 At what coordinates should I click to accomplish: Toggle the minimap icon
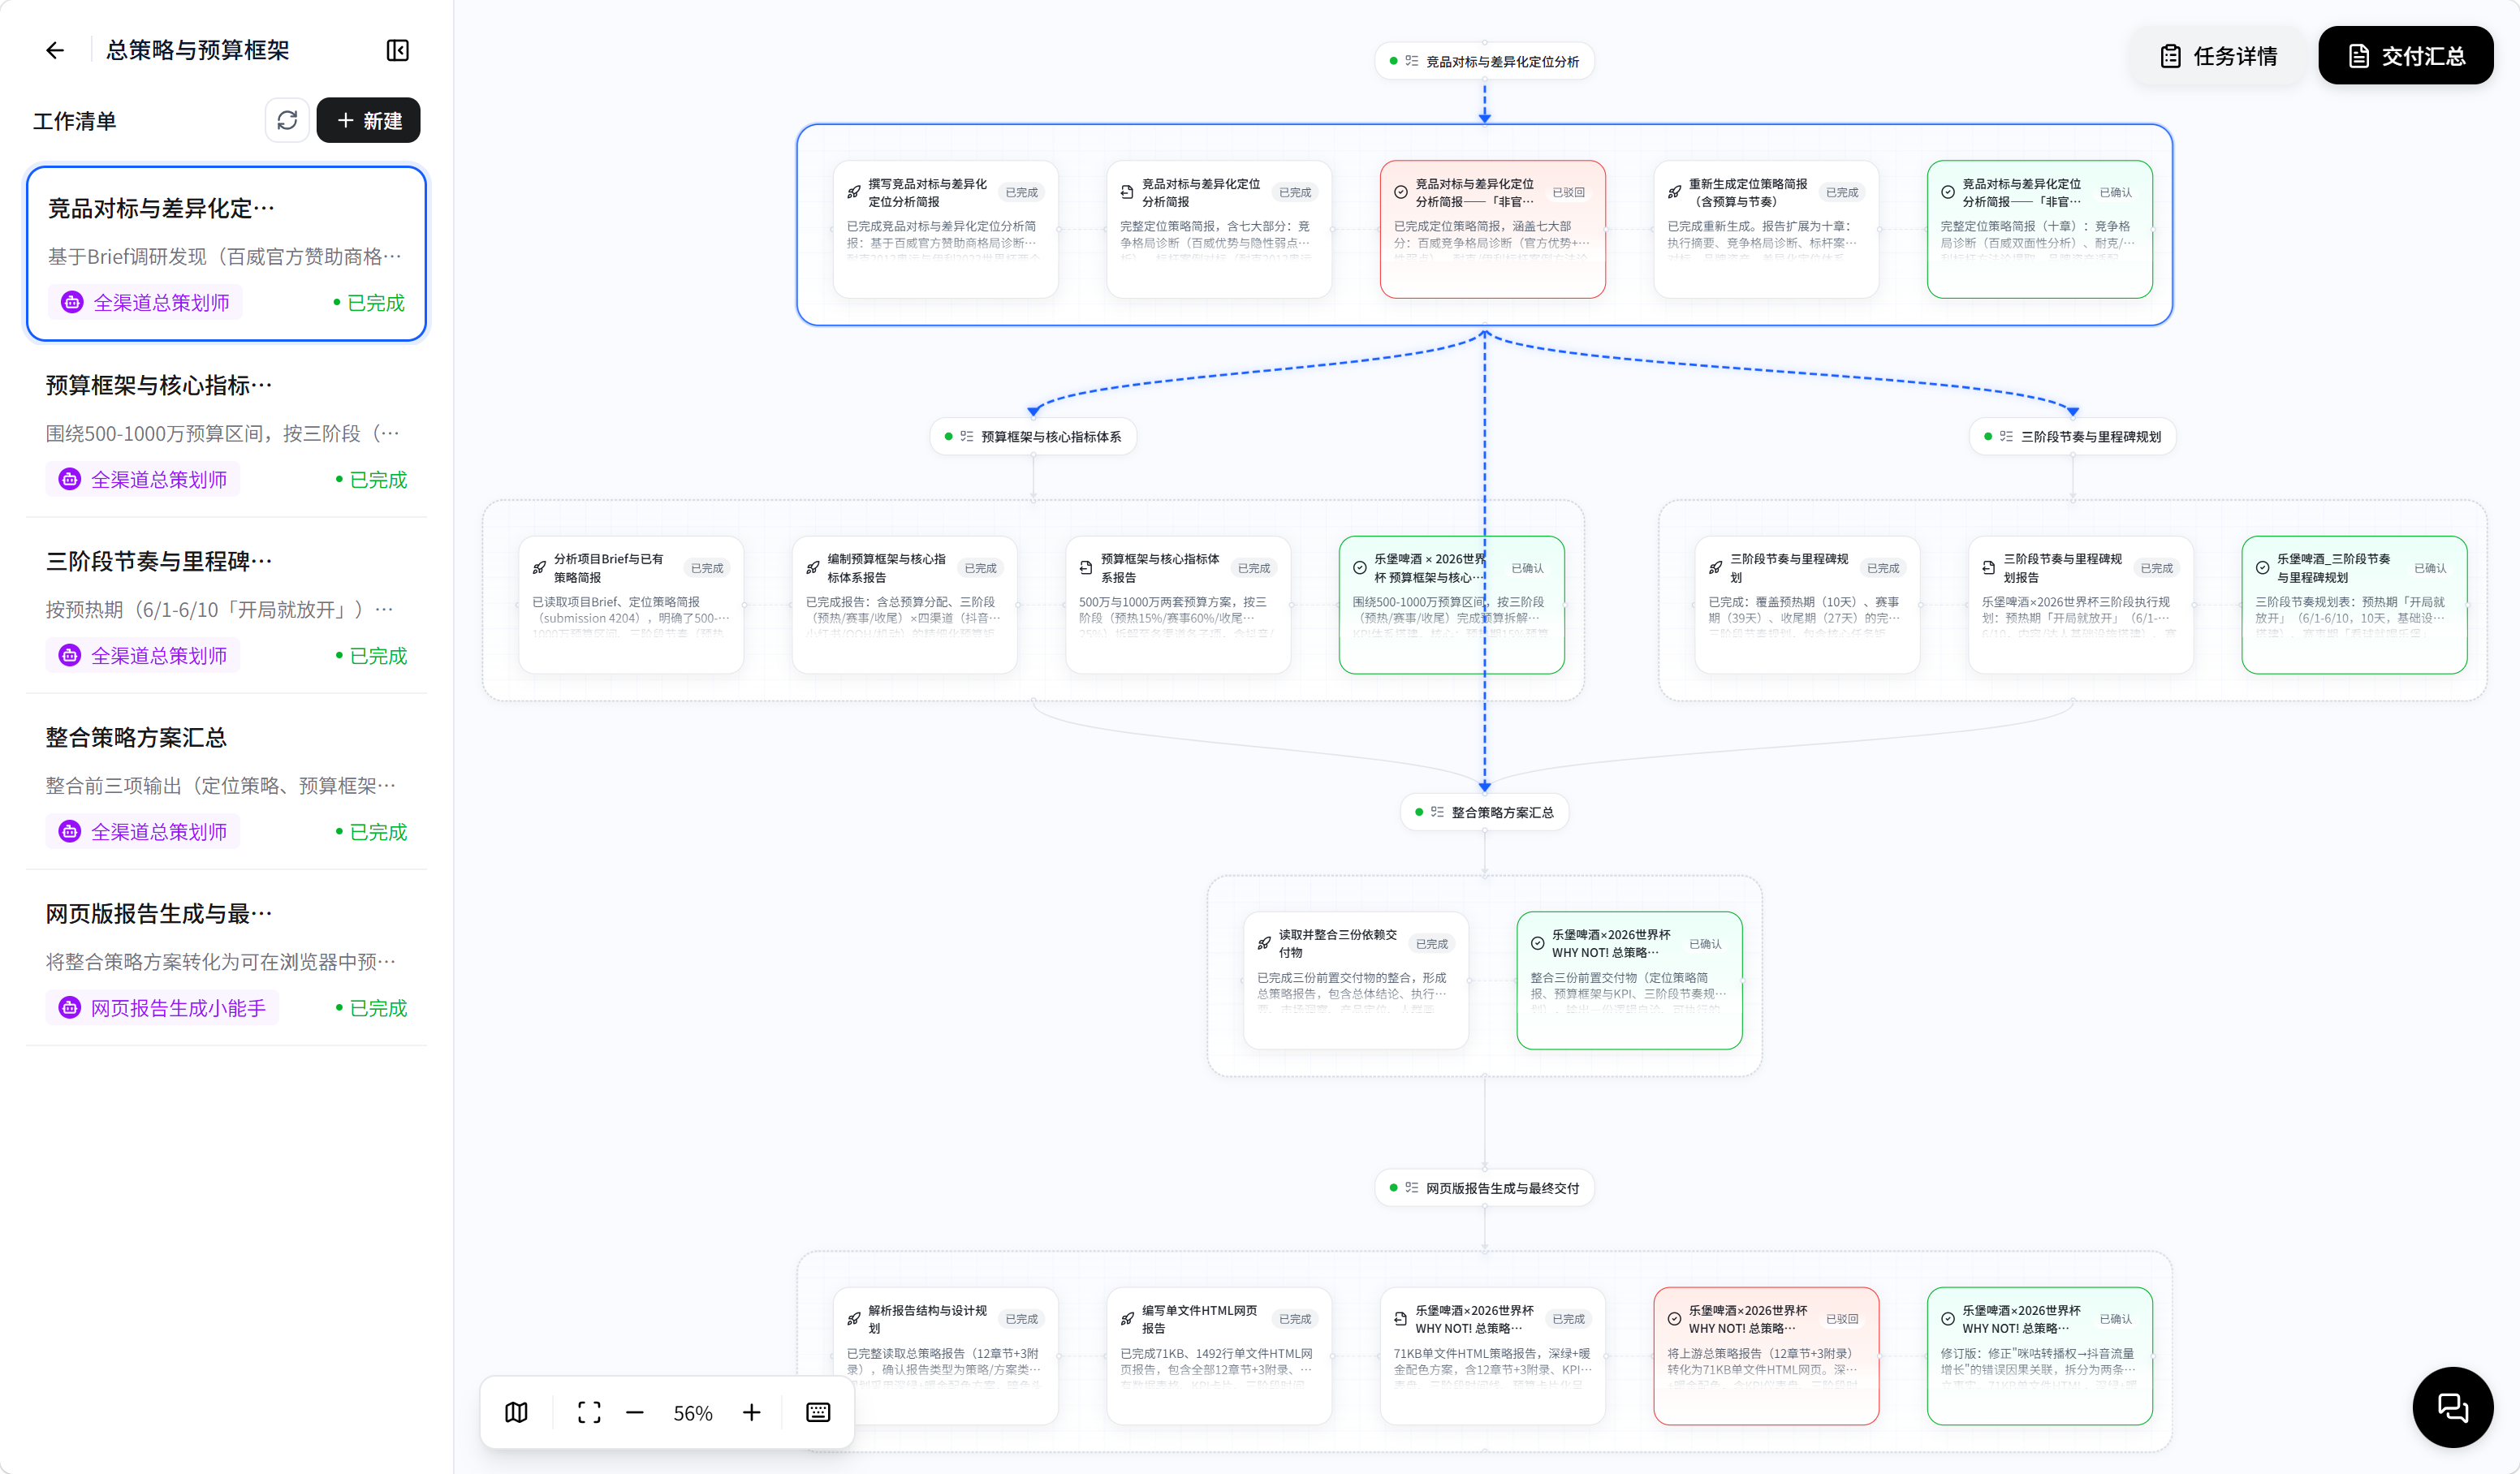coord(516,1412)
